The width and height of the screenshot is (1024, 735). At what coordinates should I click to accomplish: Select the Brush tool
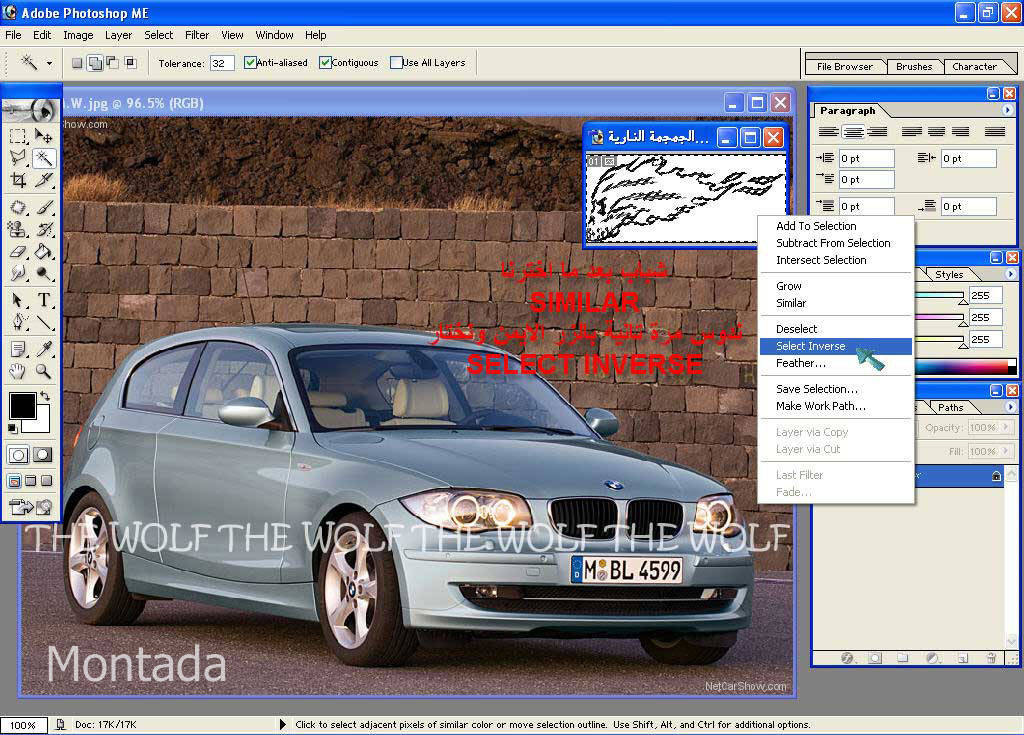pos(44,207)
